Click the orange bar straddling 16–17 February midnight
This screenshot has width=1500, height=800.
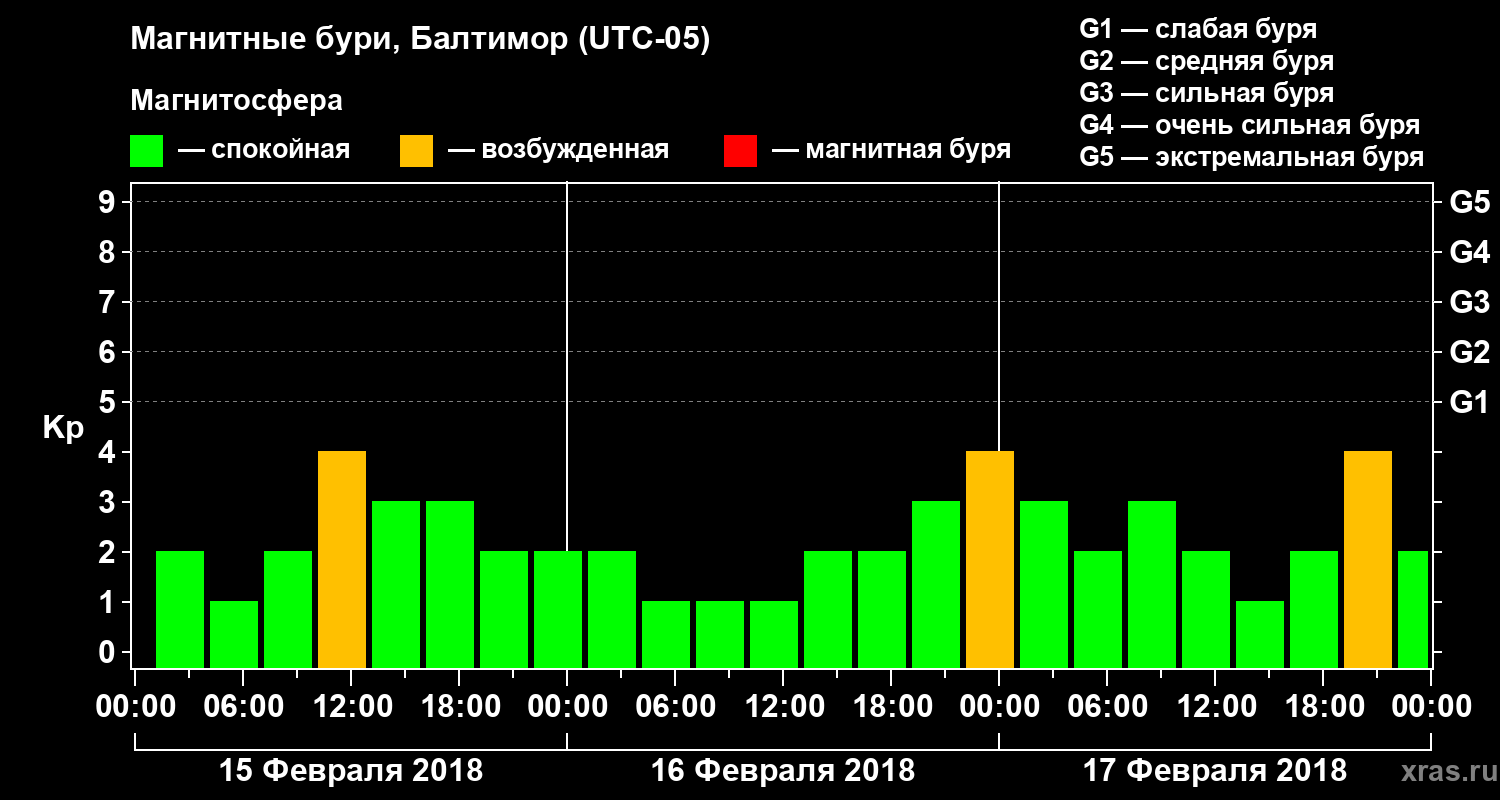click(990, 559)
